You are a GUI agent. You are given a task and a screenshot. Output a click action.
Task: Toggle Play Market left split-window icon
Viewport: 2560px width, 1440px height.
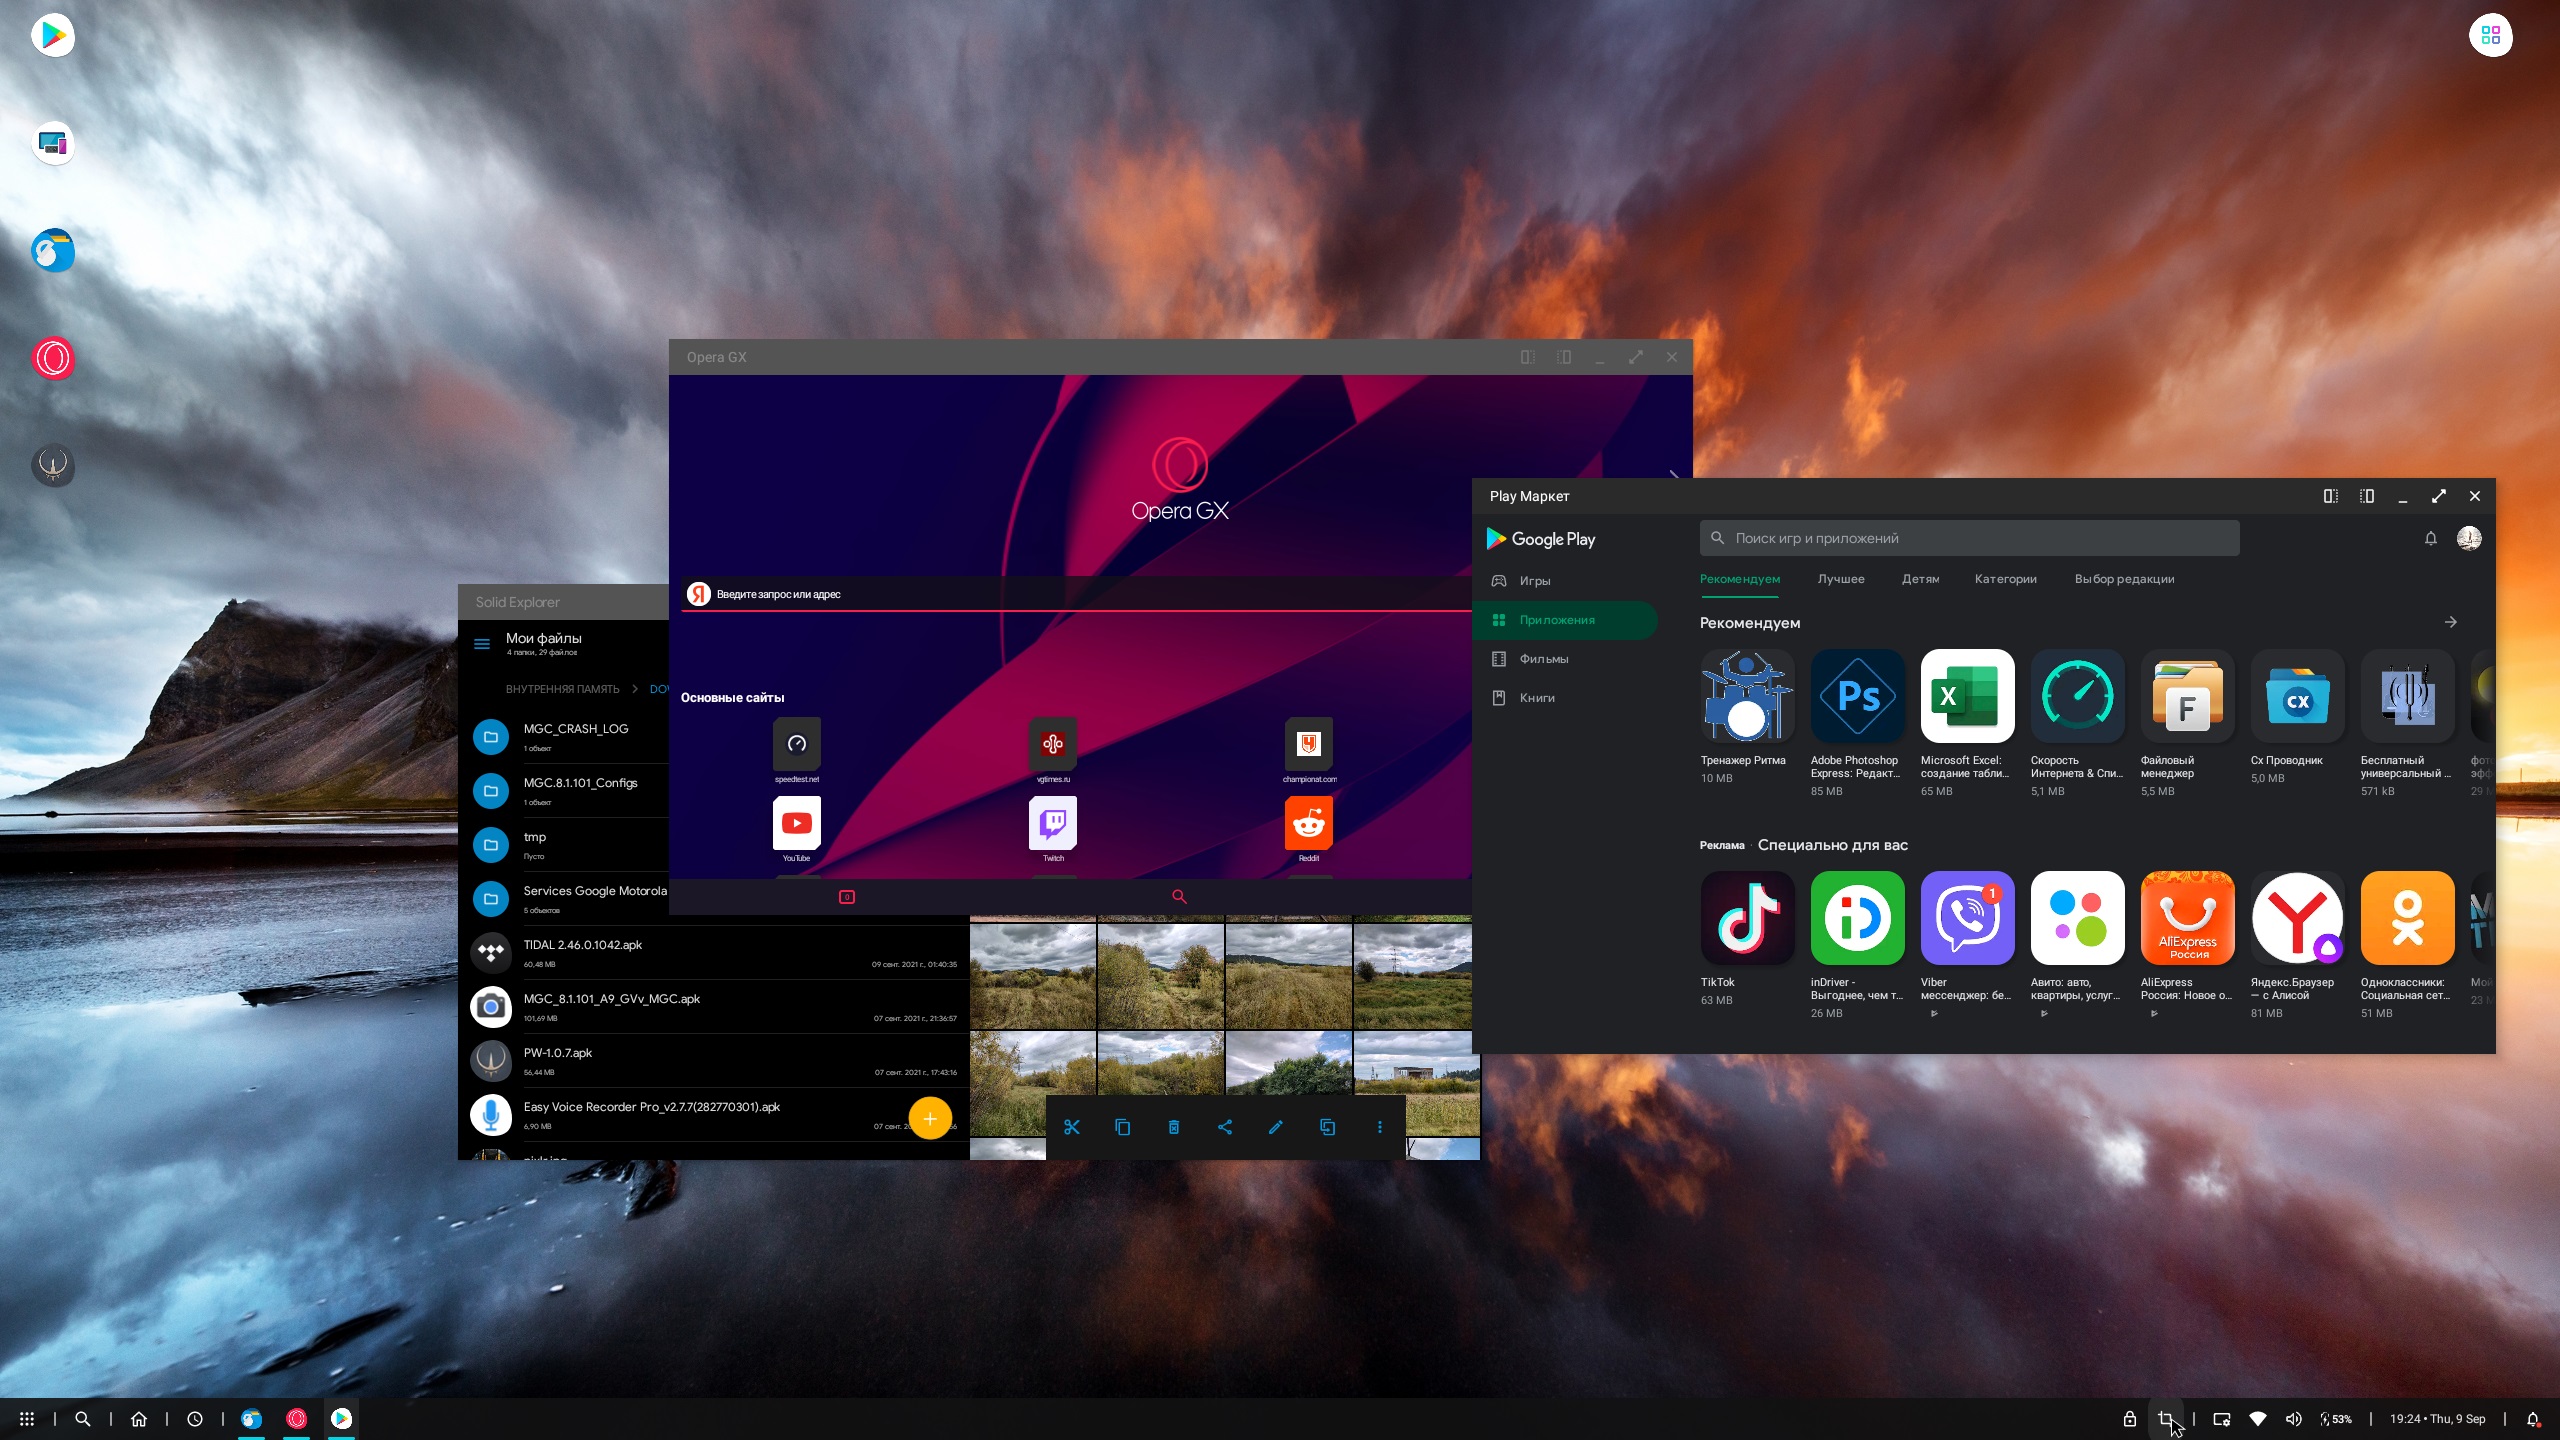click(2330, 496)
